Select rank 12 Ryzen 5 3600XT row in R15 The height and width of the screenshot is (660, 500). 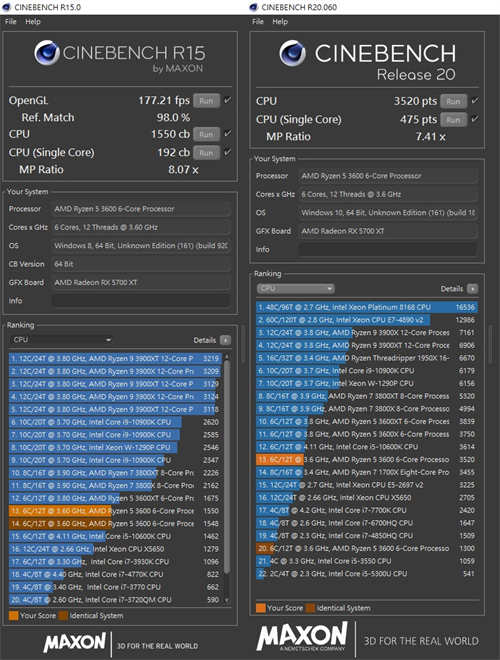(x=115, y=498)
